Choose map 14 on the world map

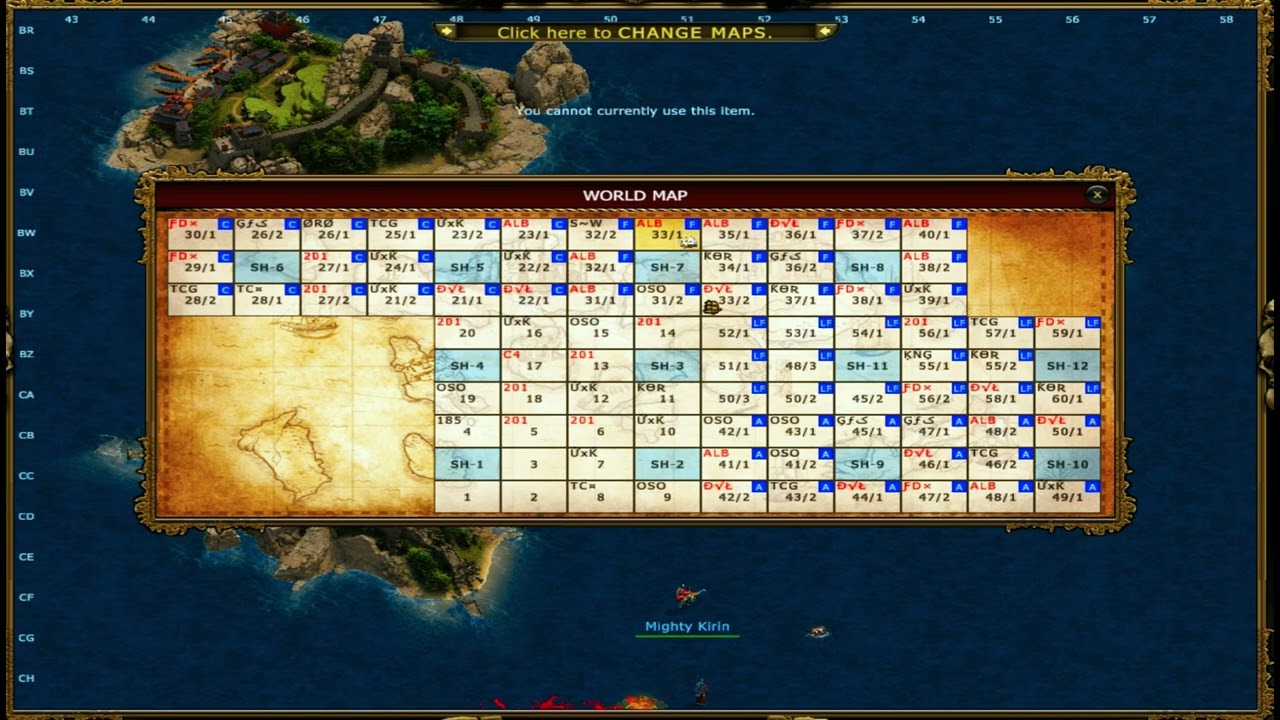coord(667,333)
